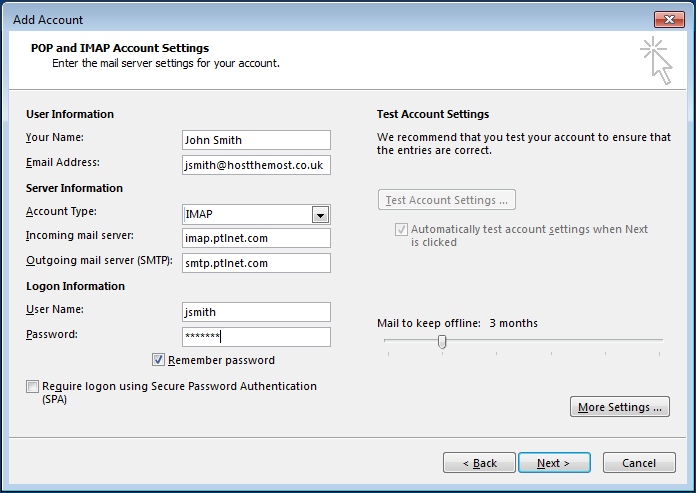Toggle Automatically test account settings checkbox
This screenshot has height=493, width=696.
(402, 230)
